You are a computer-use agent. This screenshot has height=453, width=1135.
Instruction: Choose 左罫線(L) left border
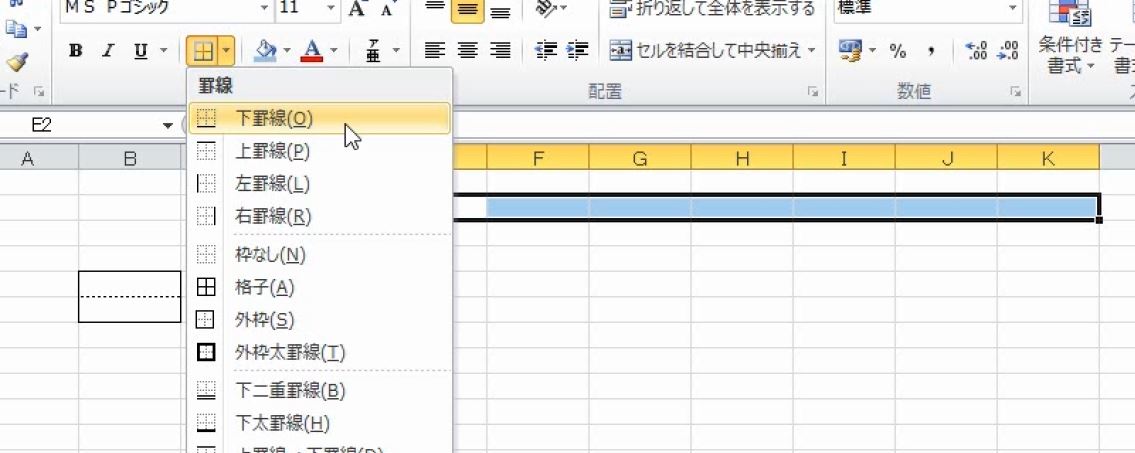[x=319, y=184]
